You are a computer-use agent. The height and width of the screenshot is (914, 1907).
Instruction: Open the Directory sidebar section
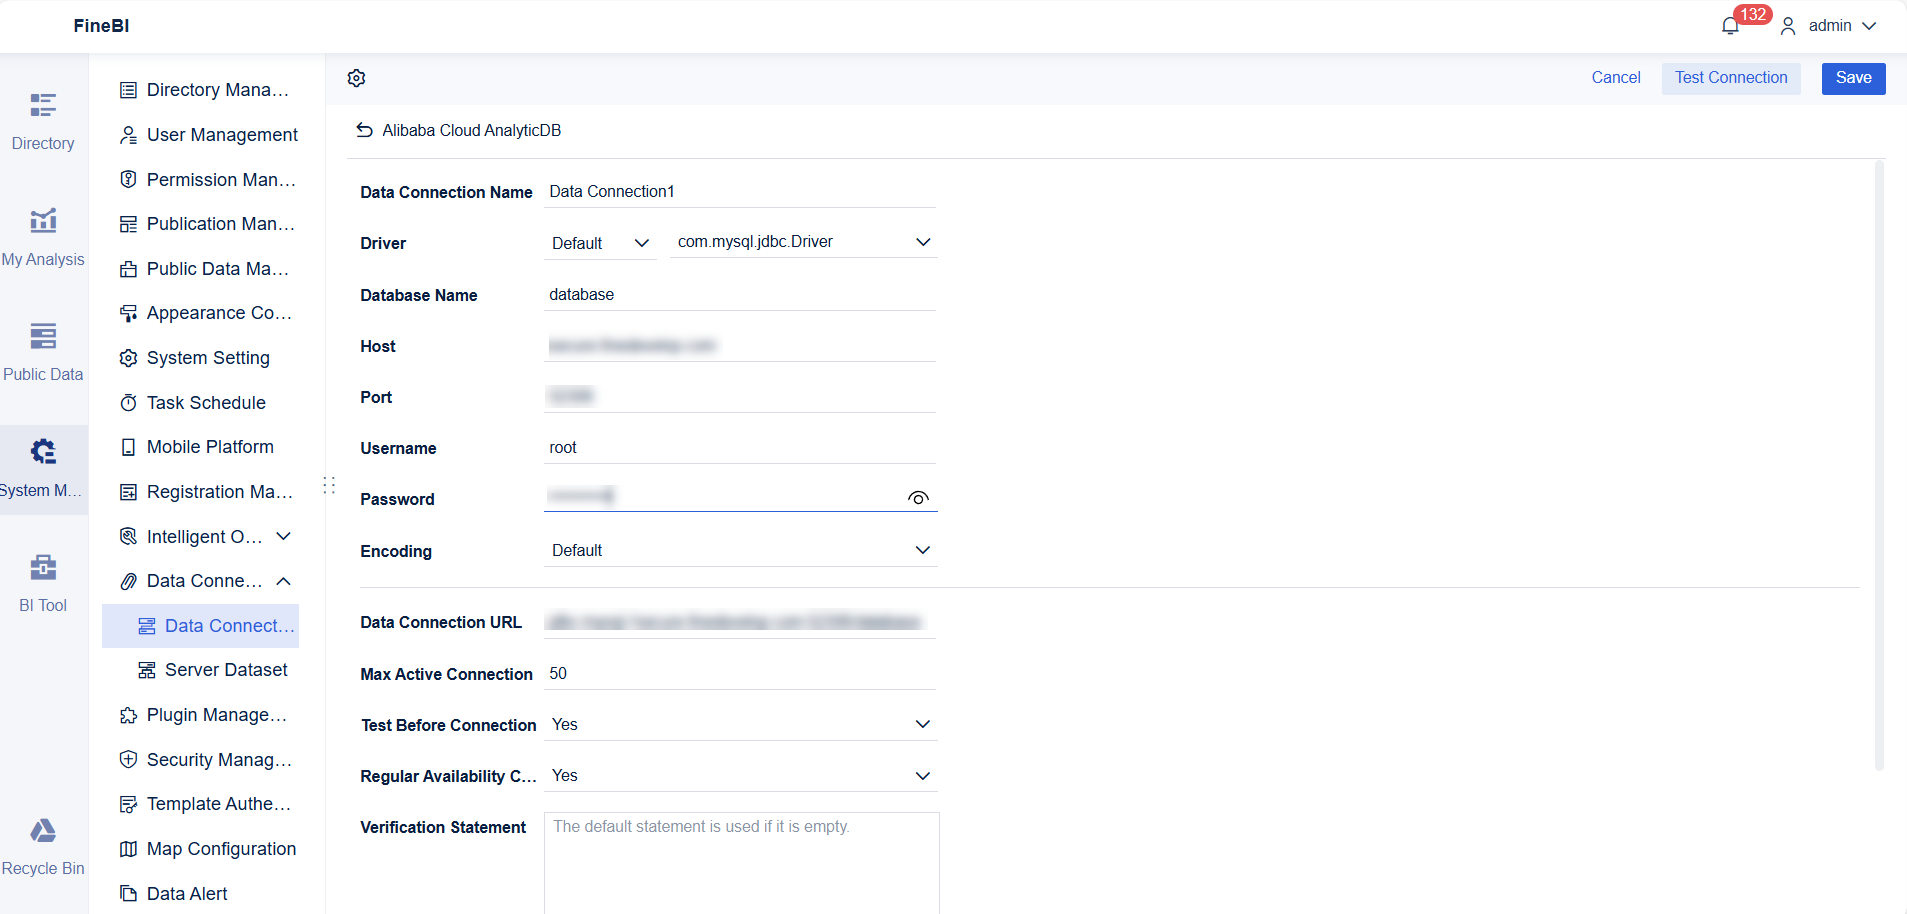pos(43,121)
